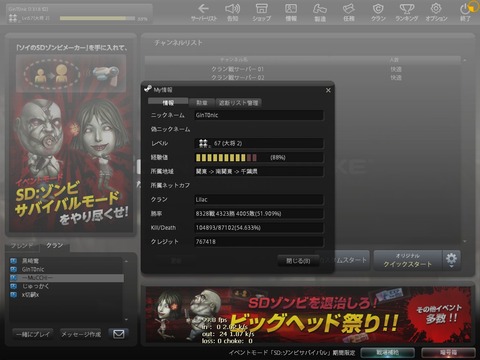Open the 任務 missions icon
480x360 pixels.
[349, 13]
